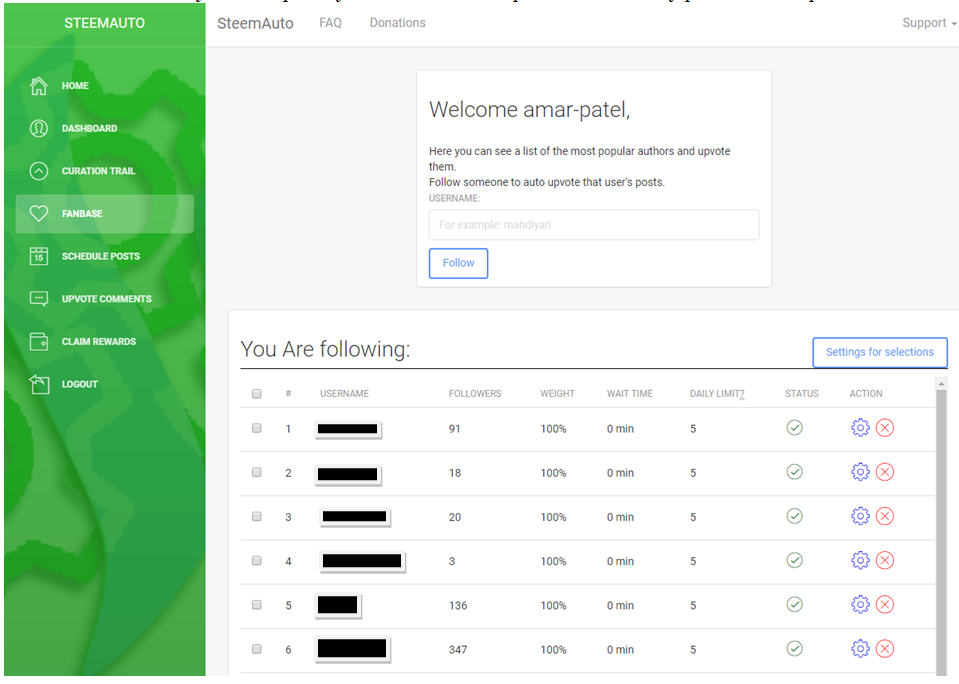Click the FOLLOWERS column header
The image size is (959, 684).
(475, 393)
